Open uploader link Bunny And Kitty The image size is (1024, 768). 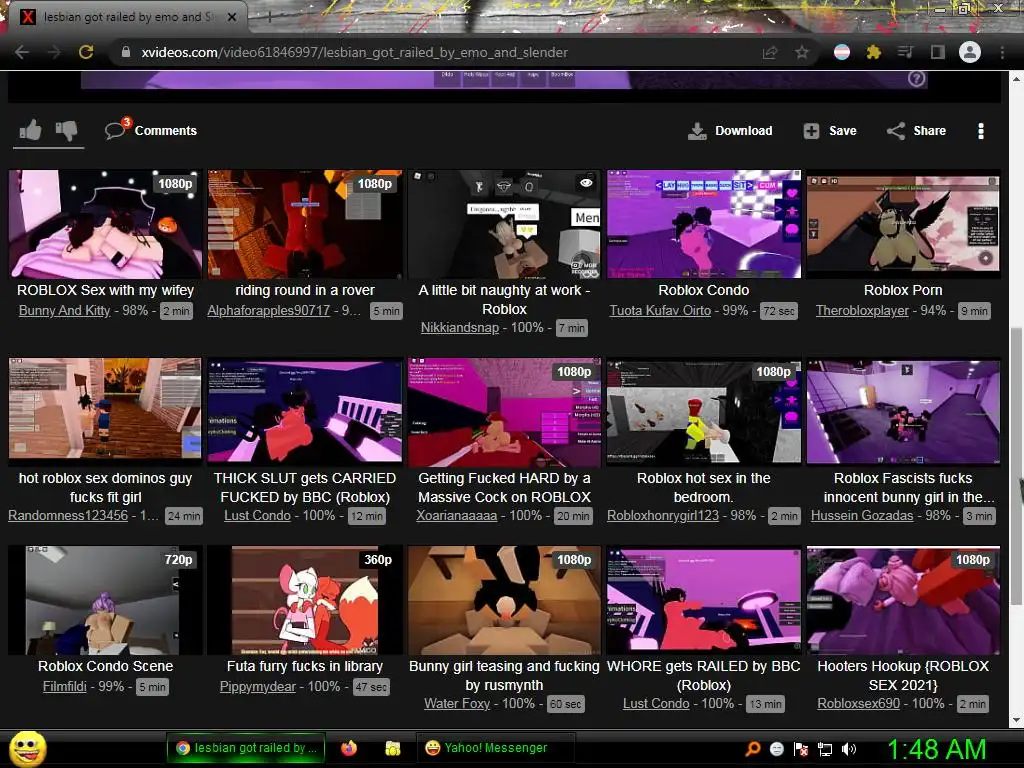click(x=65, y=311)
